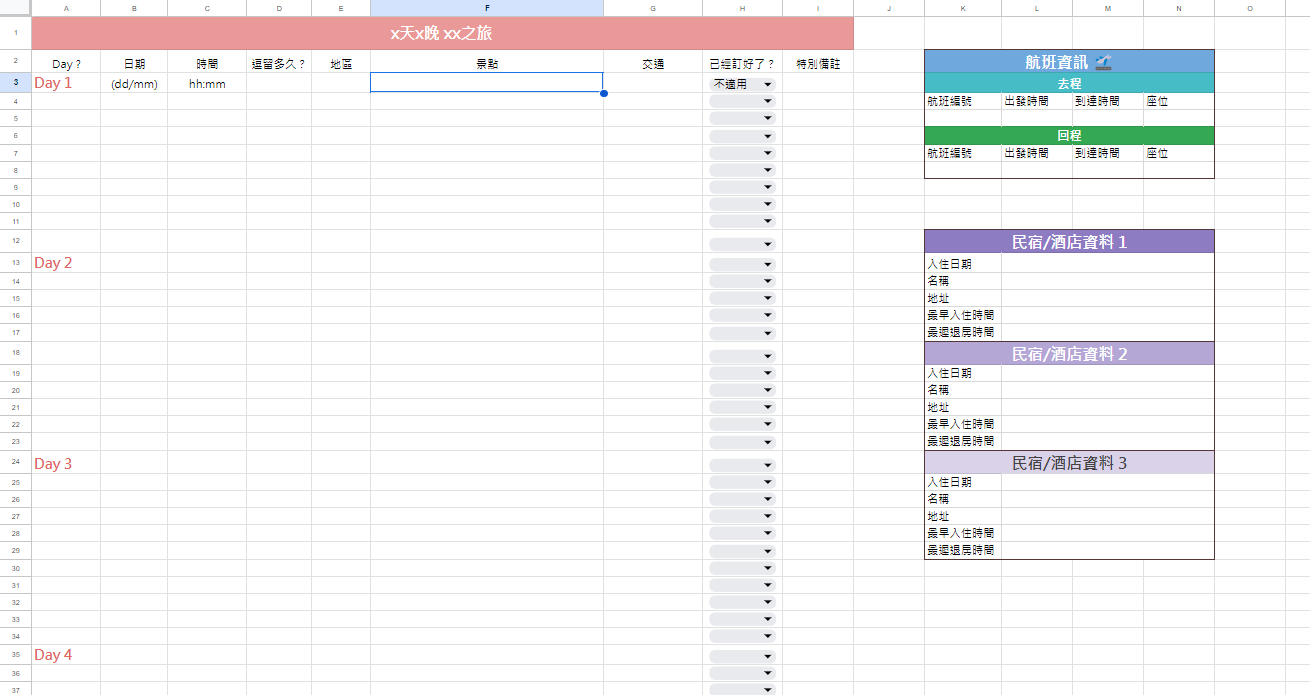Open the 不適用 dropdown in row 3
This screenshot has width=1310, height=695.
pos(742,84)
